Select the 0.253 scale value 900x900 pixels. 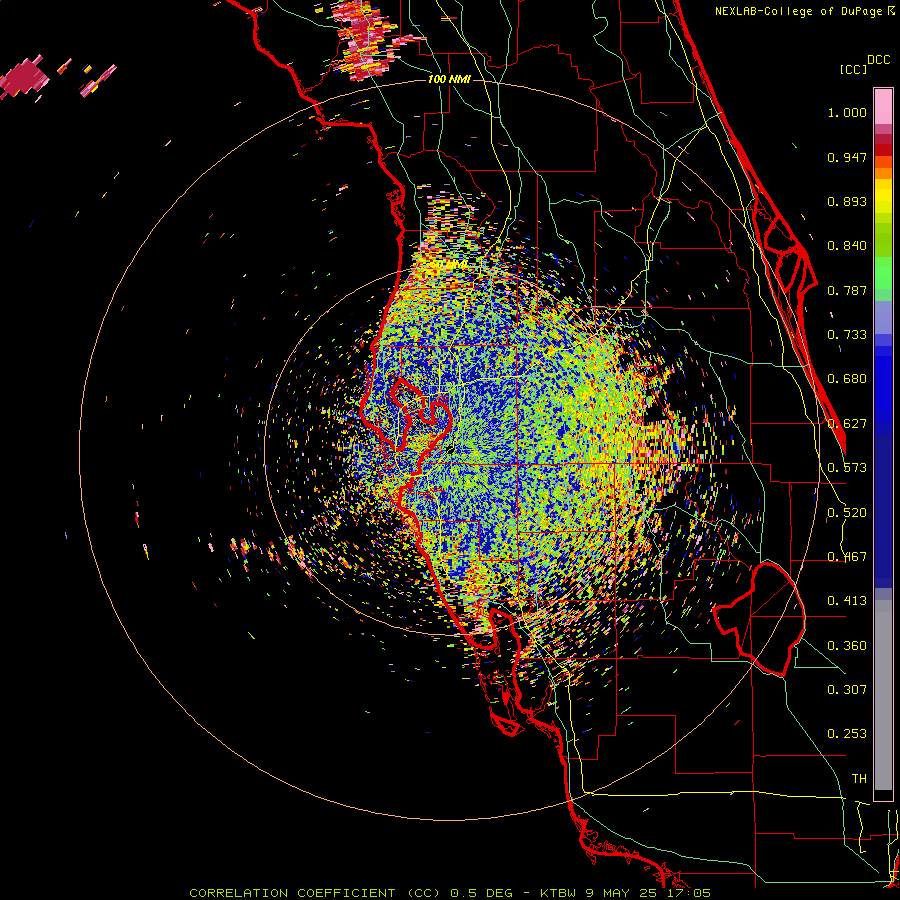tap(847, 734)
